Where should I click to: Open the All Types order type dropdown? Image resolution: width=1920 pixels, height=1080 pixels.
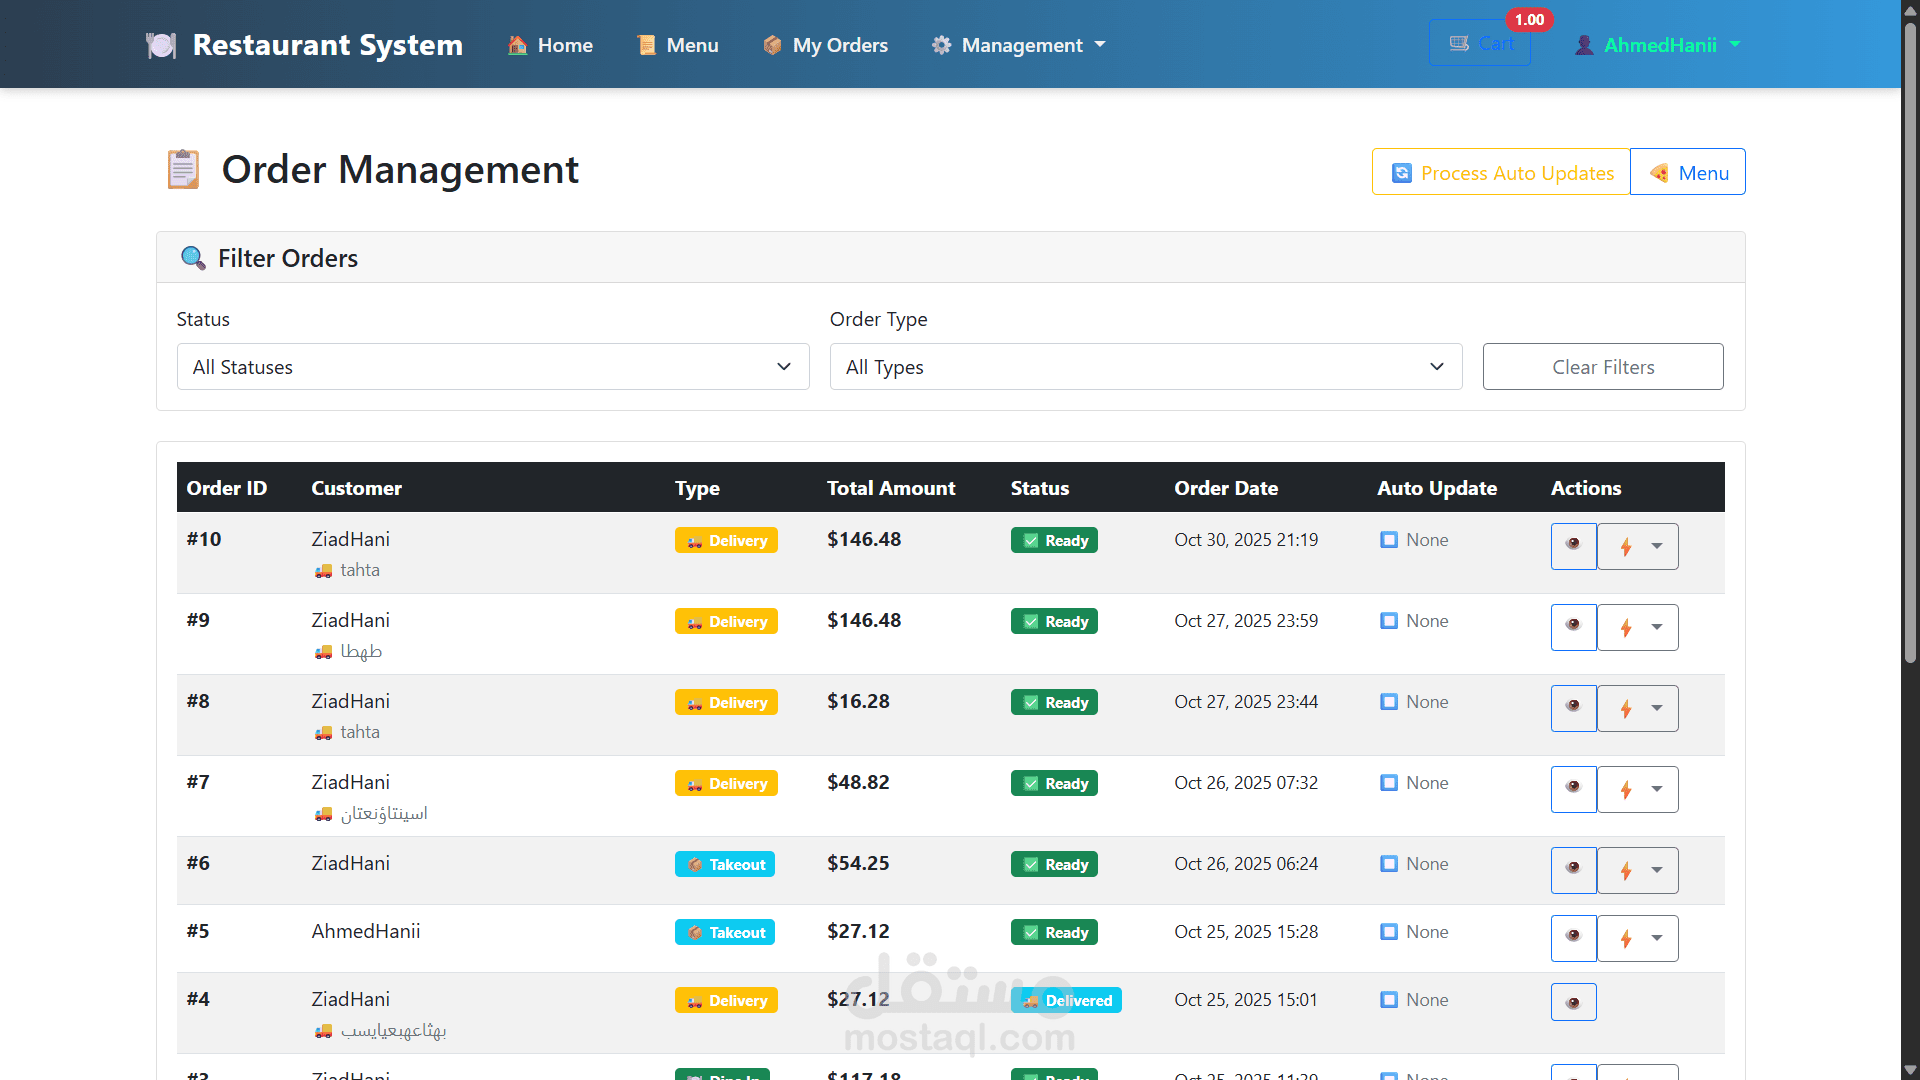point(1145,367)
